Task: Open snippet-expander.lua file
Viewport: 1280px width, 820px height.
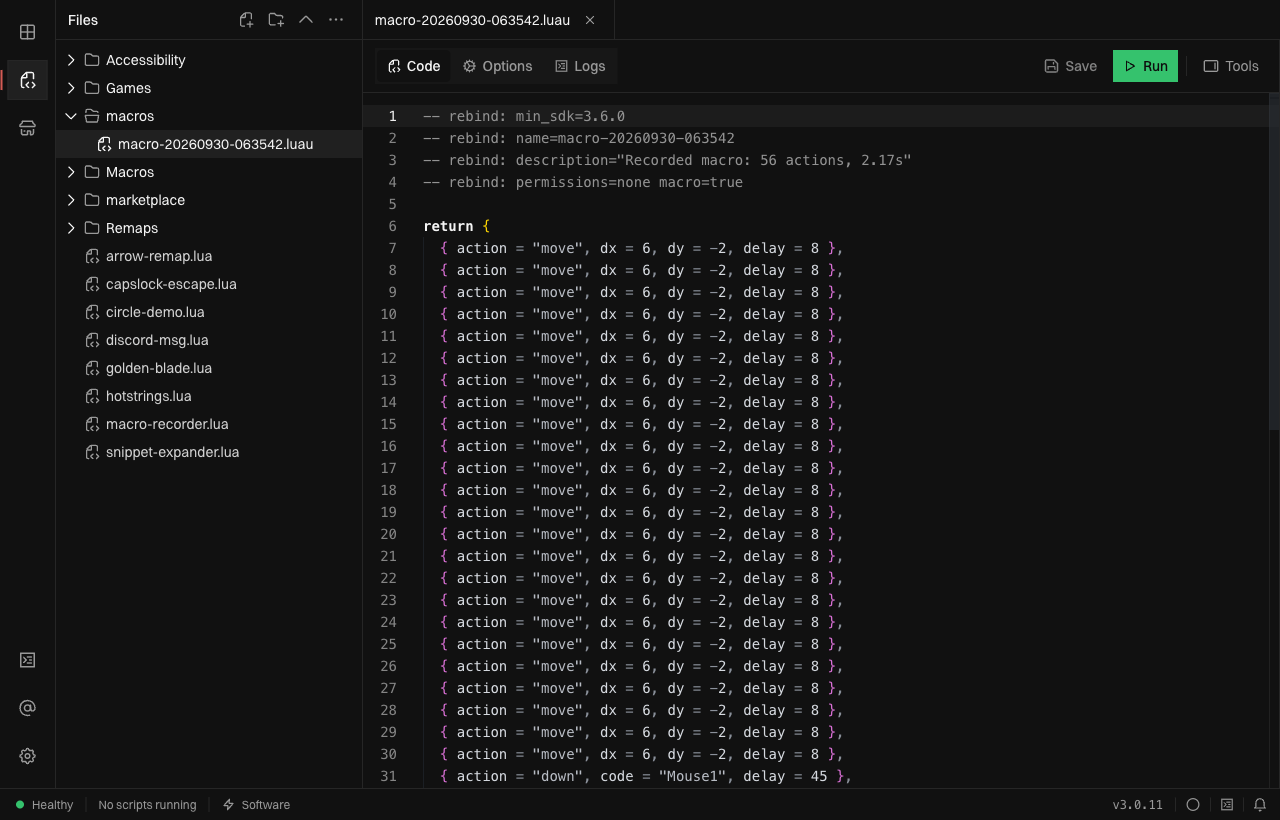Action: point(209,452)
